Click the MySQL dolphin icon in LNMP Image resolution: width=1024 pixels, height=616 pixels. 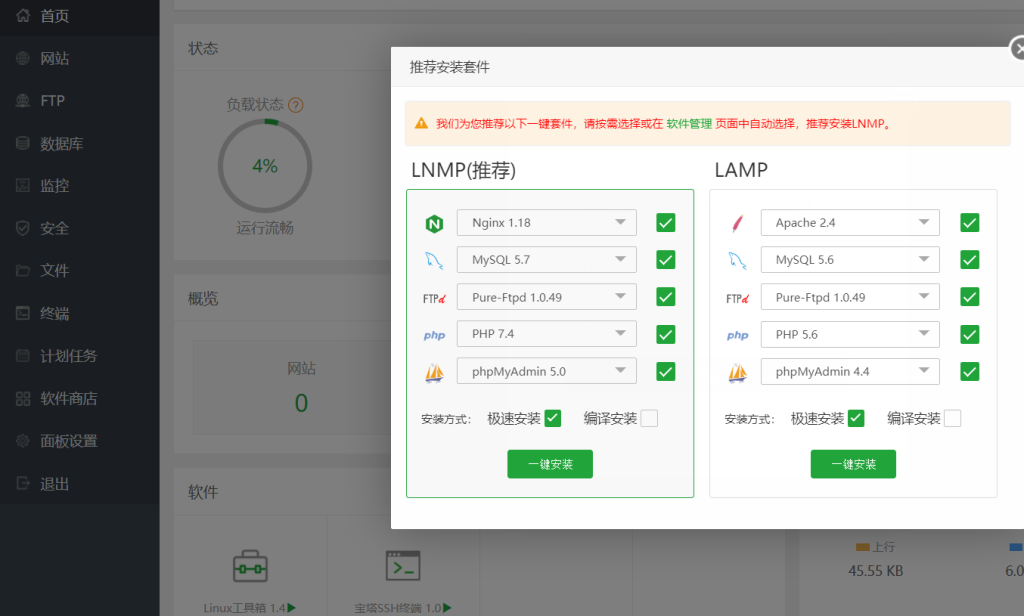[x=434, y=261]
